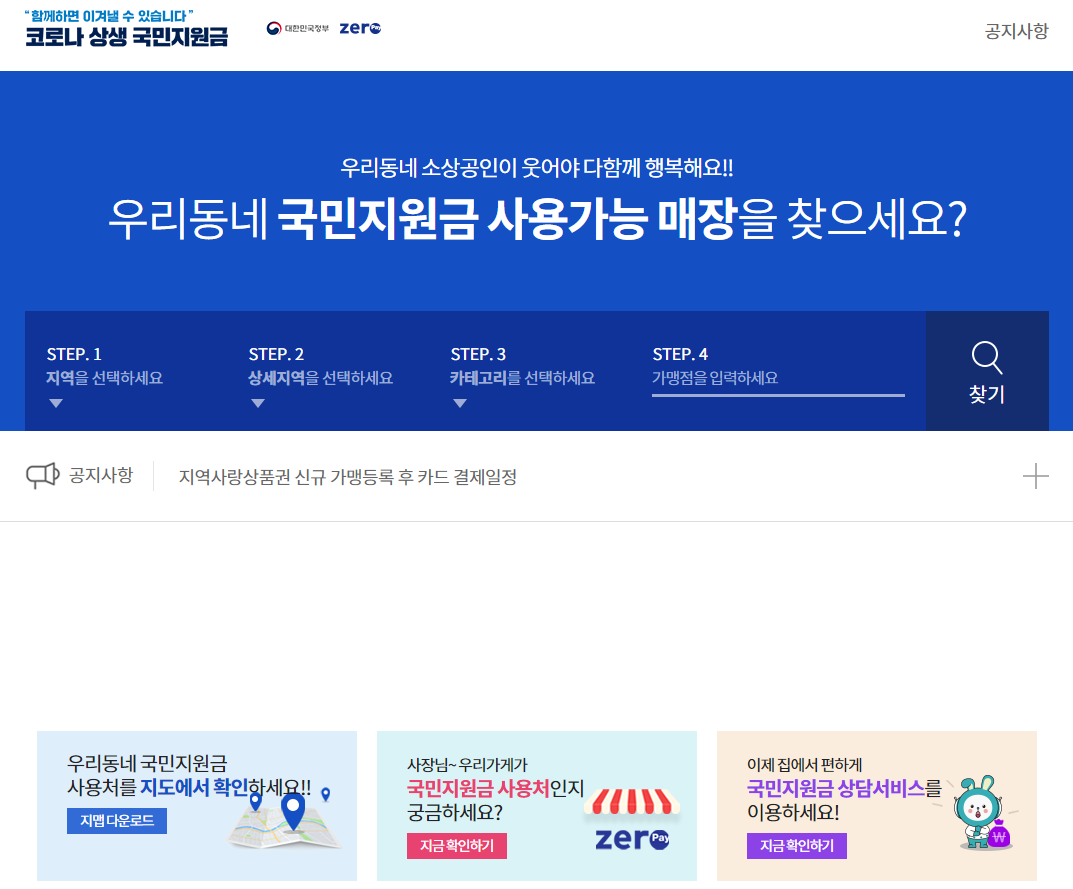Click the zero pay logo in the header
This screenshot has height=889, width=1073.
tap(360, 28)
